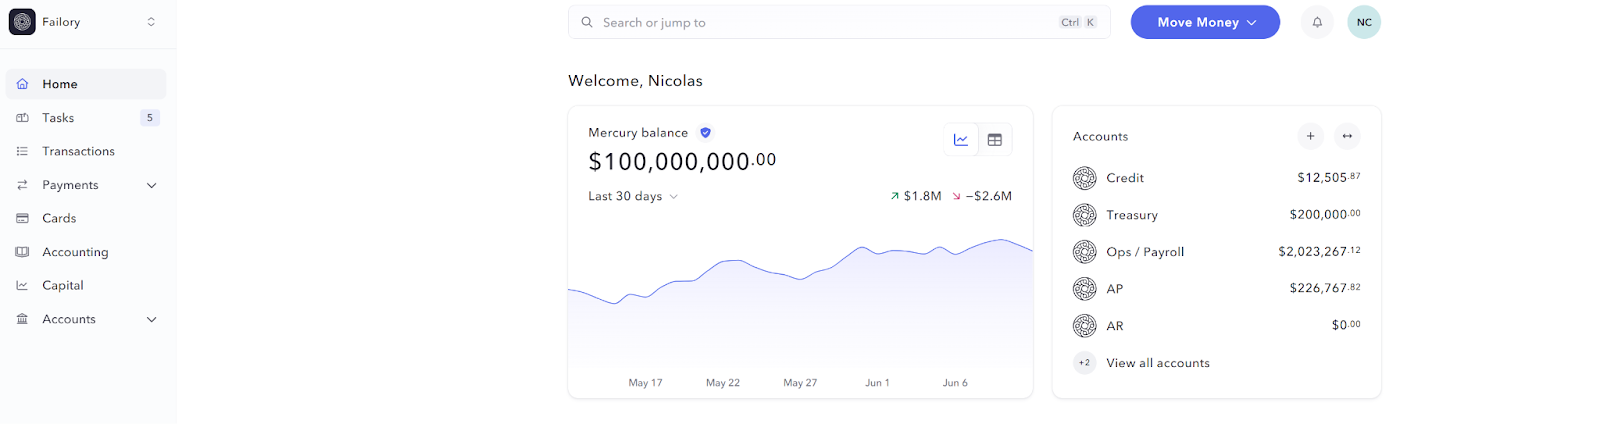Open the Move Money button menu
The height and width of the screenshot is (424, 1600).
pyautogui.click(x=1205, y=22)
